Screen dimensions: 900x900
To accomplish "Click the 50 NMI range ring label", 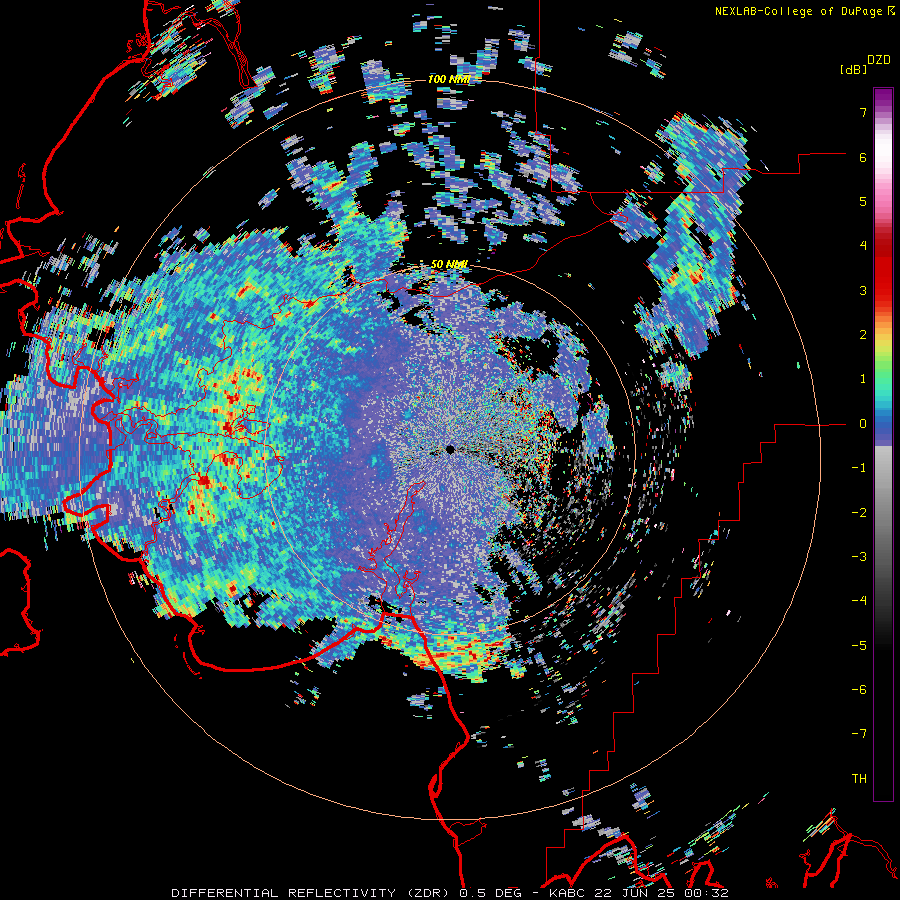I will [449, 264].
